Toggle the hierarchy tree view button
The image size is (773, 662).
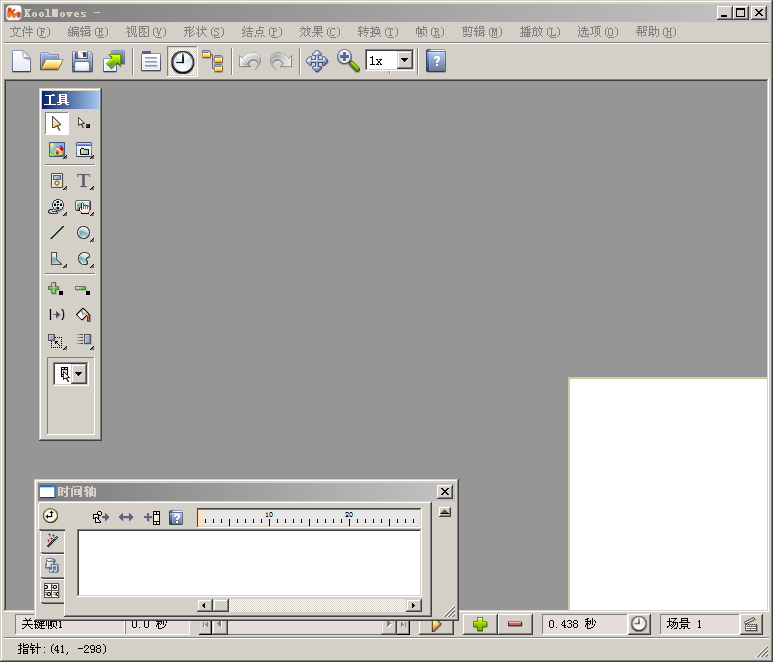tap(213, 62)
